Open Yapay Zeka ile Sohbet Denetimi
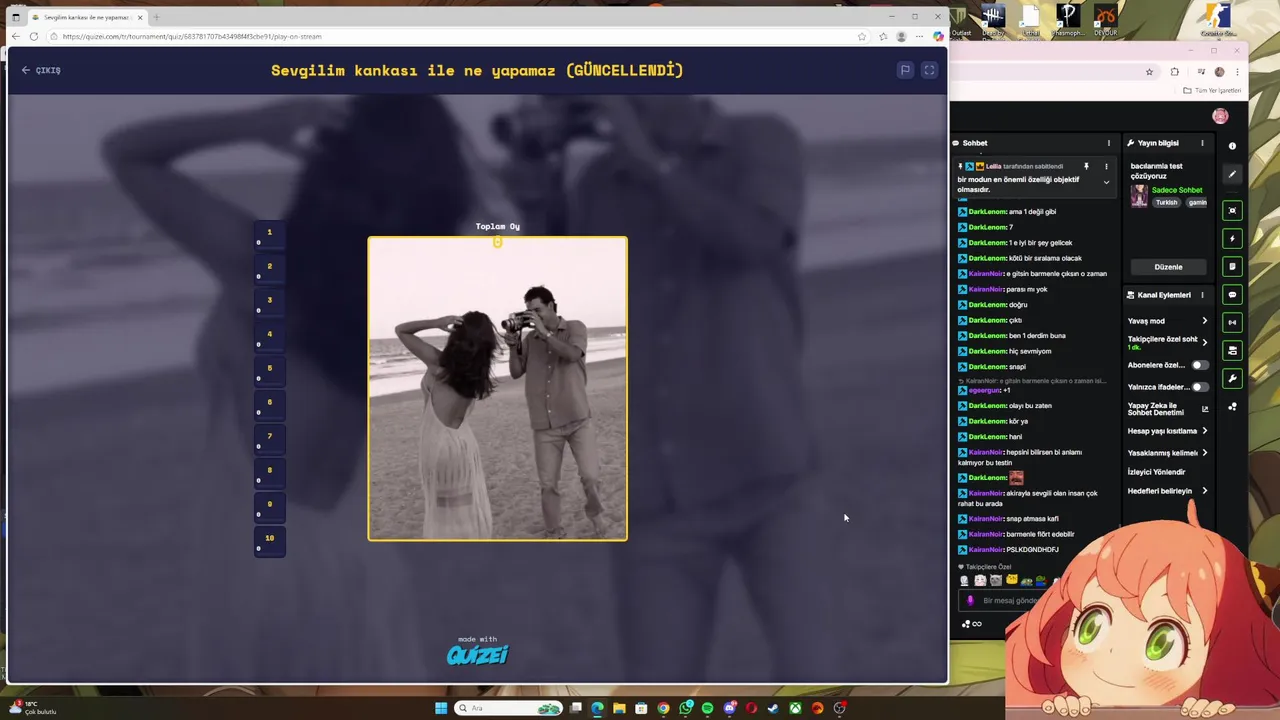Screen dimensions: 1280x720 (x=1167, y=409)
